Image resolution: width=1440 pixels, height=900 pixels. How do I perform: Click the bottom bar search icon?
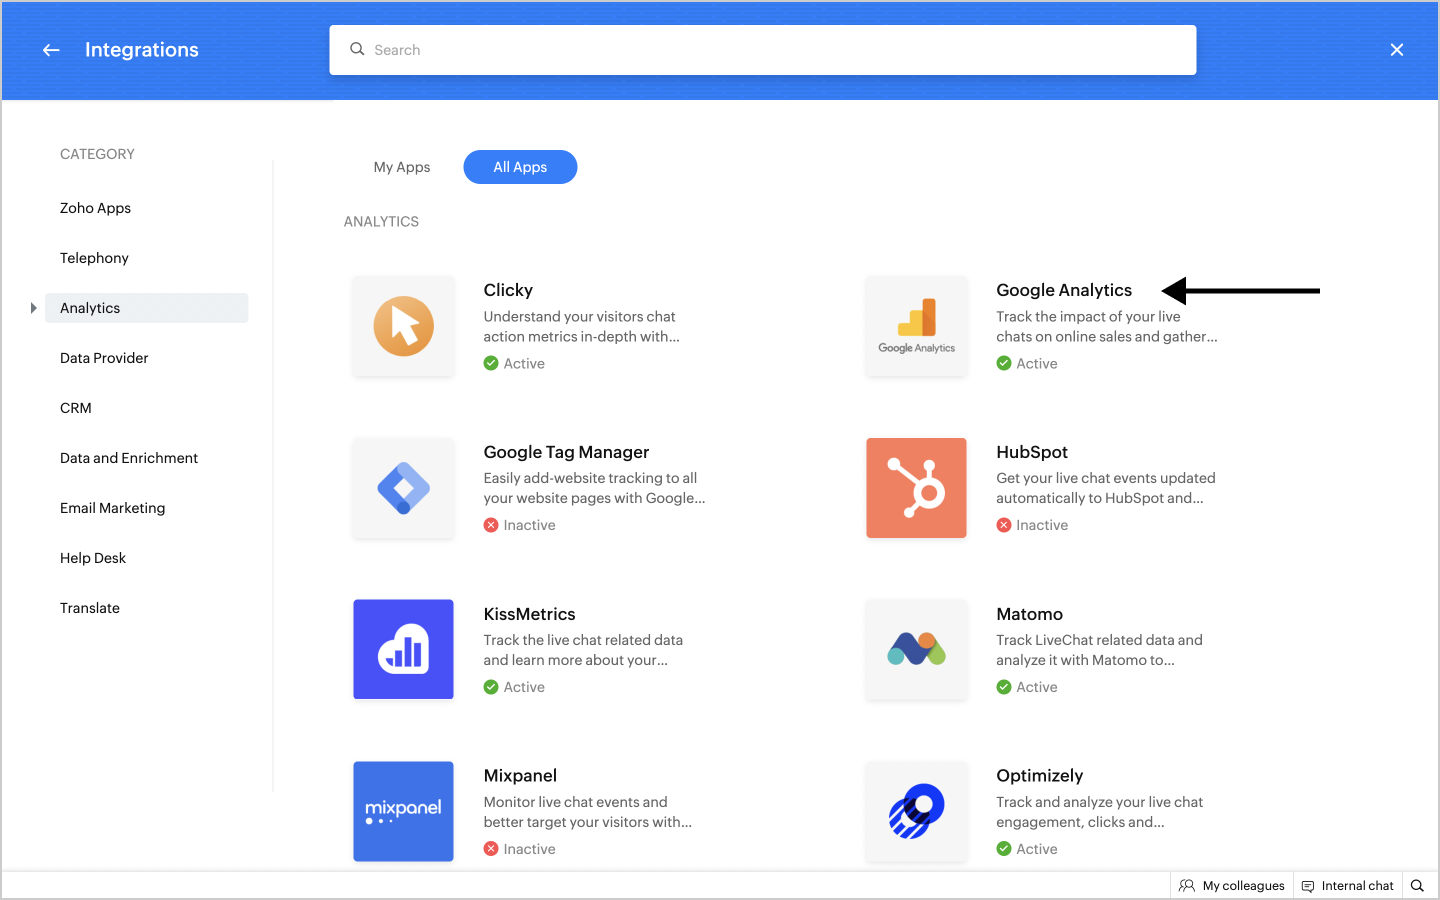point(1417,886)
